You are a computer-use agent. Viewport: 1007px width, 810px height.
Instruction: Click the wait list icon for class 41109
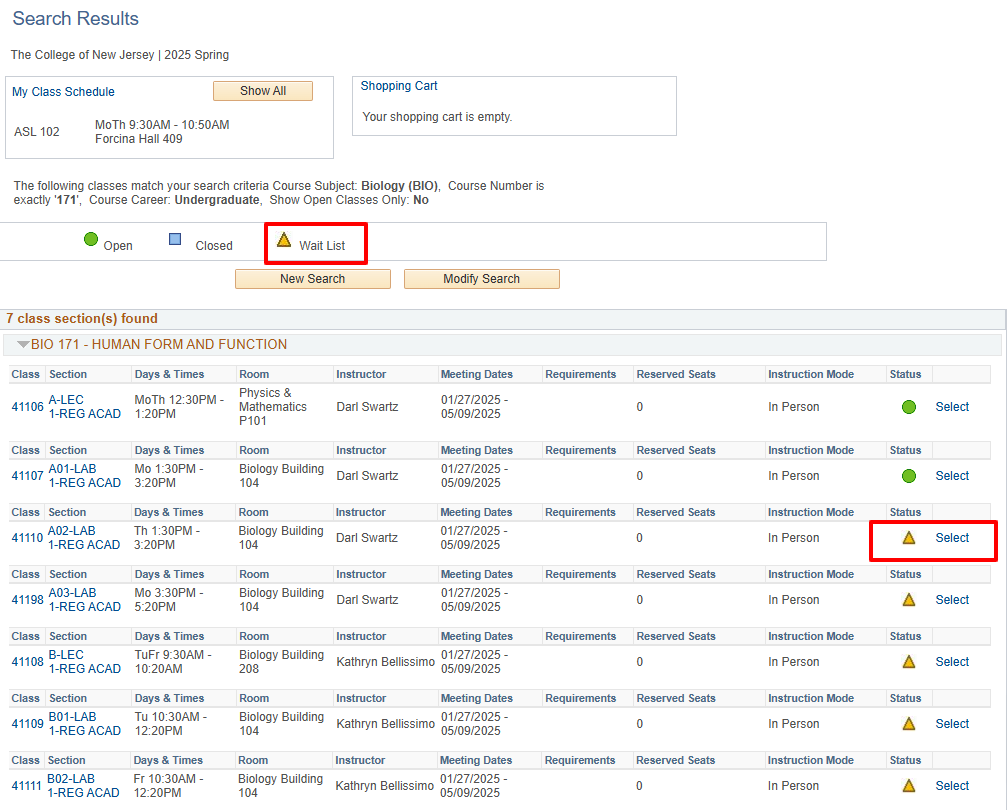(x=909, y=724)
